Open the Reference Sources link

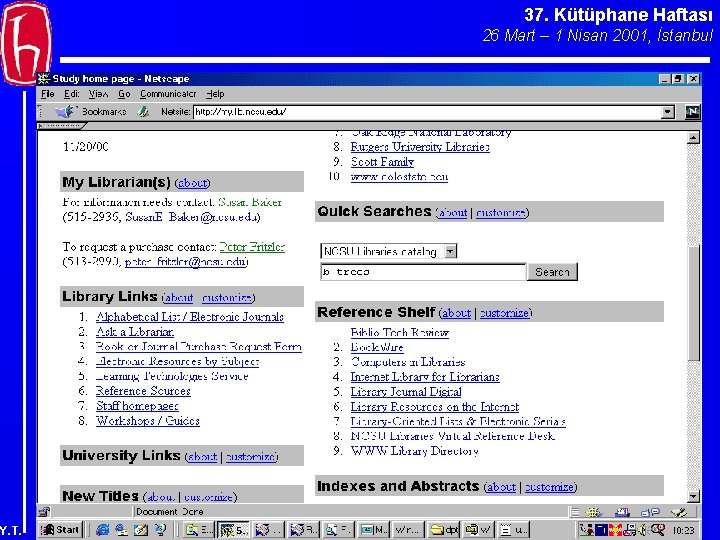[x=143, y=391]
